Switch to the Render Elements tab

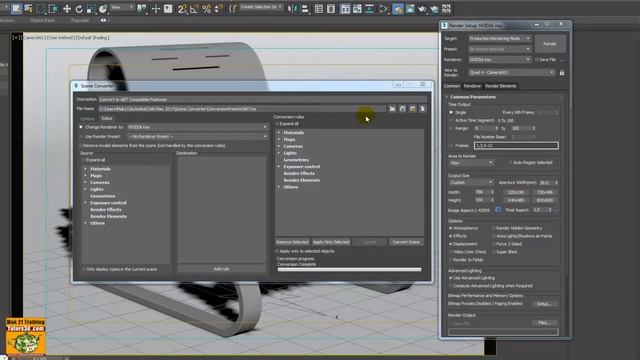[x=501, y=86]
